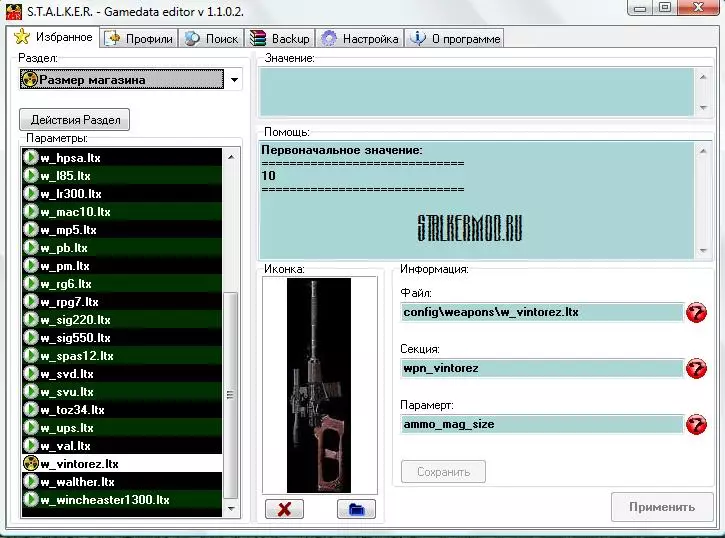Select w_hpsa.ltx in parameters list
This screenshot has width=725, height=538.
tap(122, 158)
